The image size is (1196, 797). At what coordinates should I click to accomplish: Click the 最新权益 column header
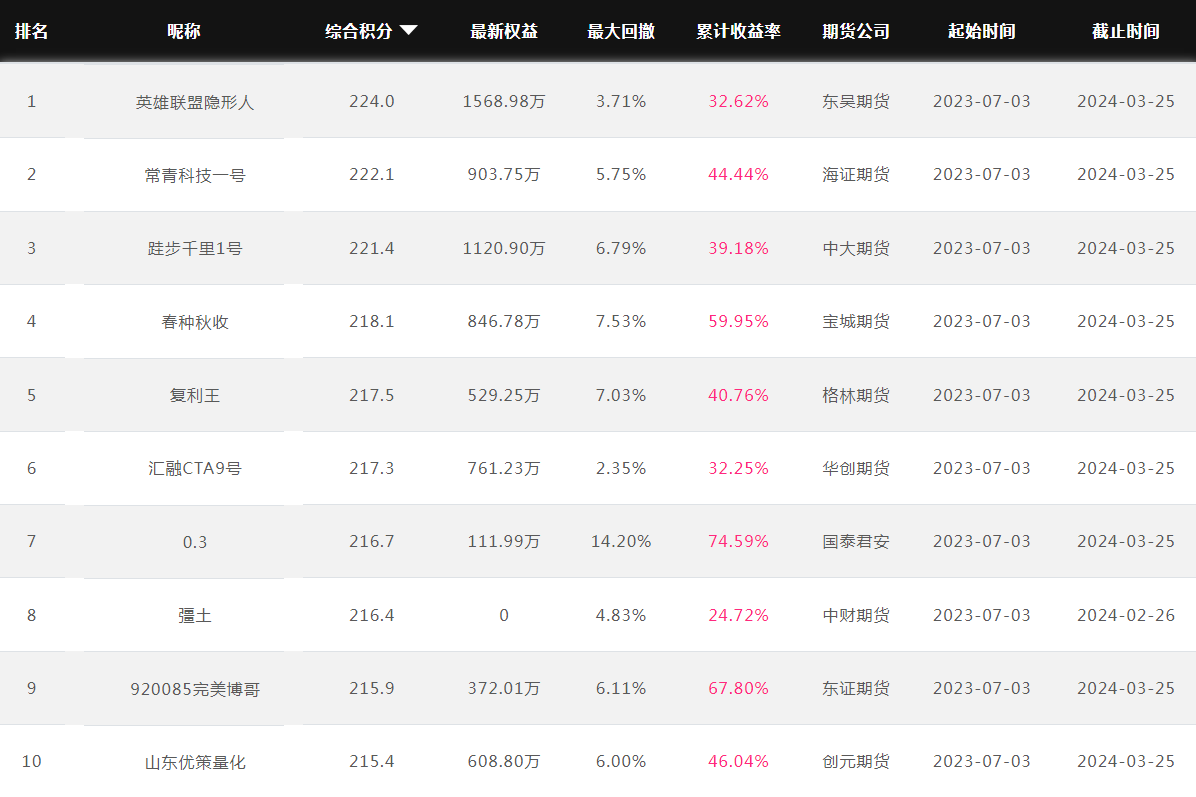click(x=504, y=31)
